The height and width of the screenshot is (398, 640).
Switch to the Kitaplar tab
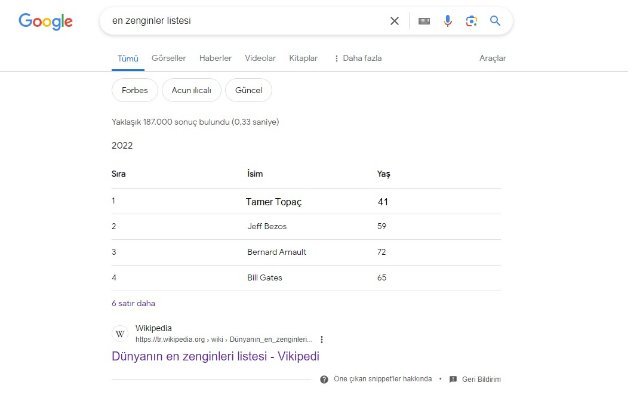(303, 58)
